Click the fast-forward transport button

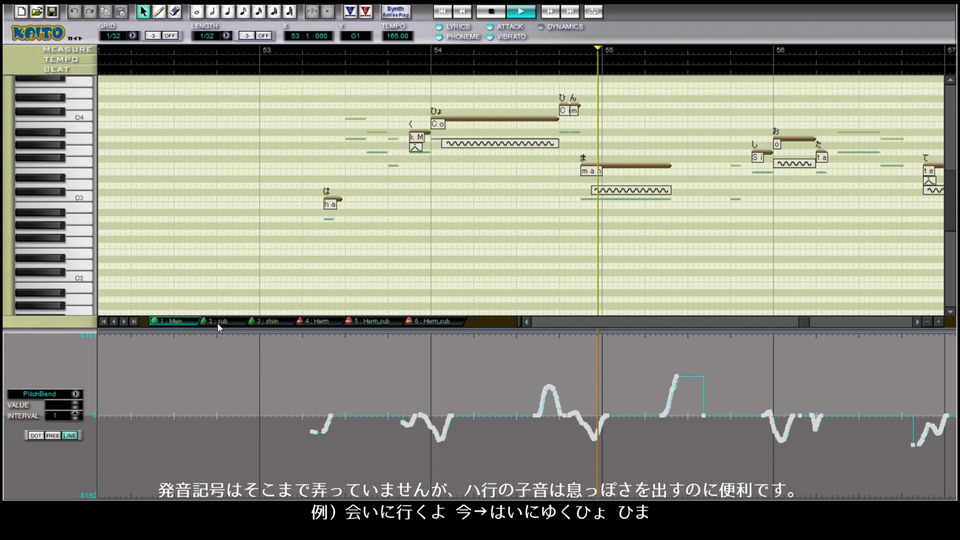pos(550,12)
